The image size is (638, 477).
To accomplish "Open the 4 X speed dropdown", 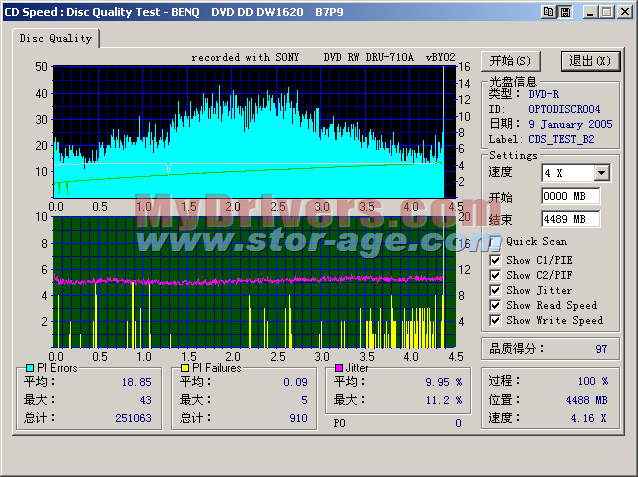I will pyautogui.click(x=601, y=173).
